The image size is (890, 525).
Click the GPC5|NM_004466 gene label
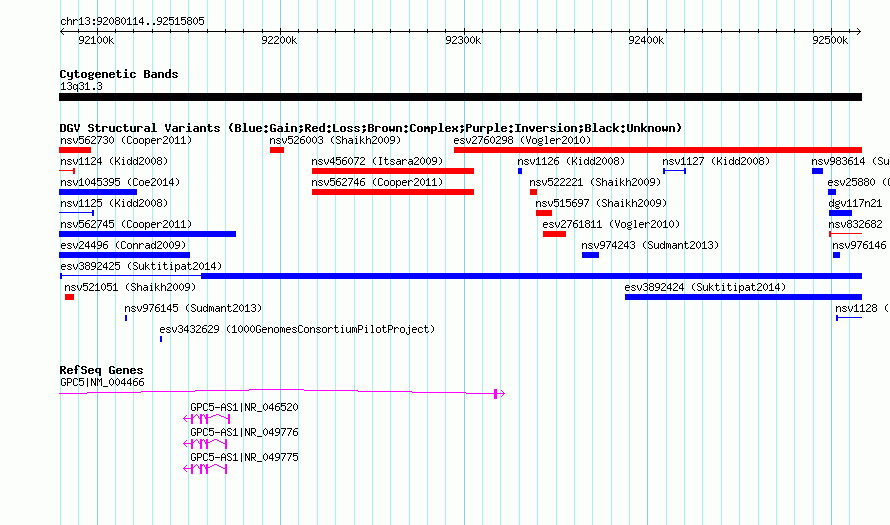[102, 383]
